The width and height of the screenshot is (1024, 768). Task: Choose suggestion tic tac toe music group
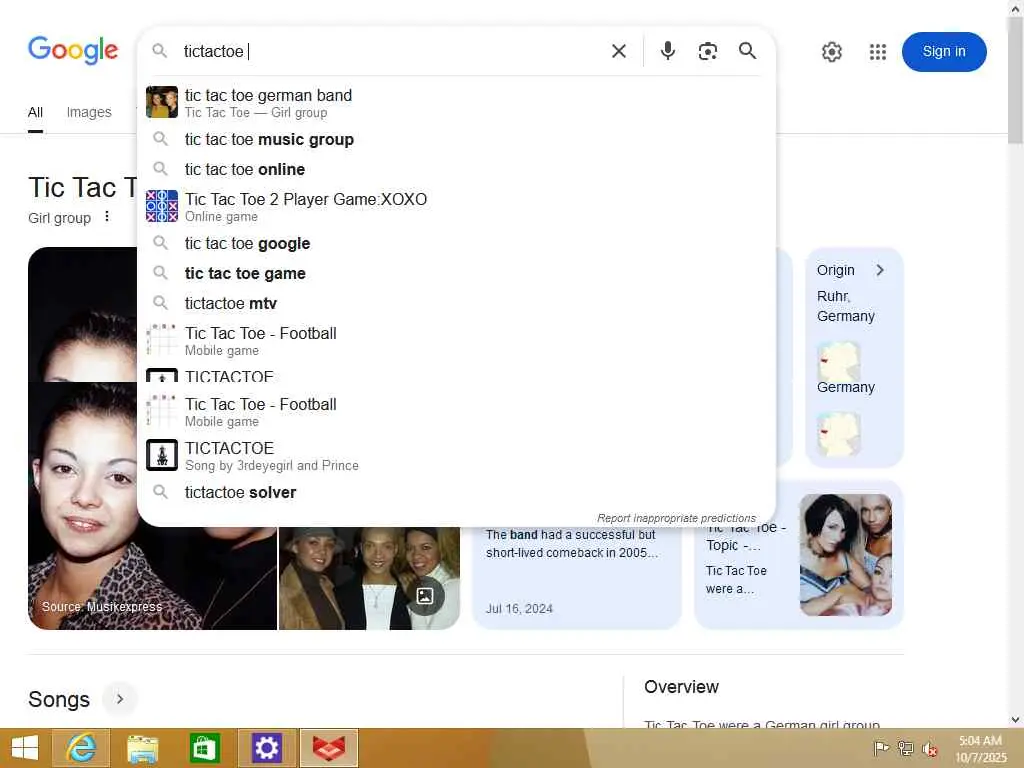(456, 139)
